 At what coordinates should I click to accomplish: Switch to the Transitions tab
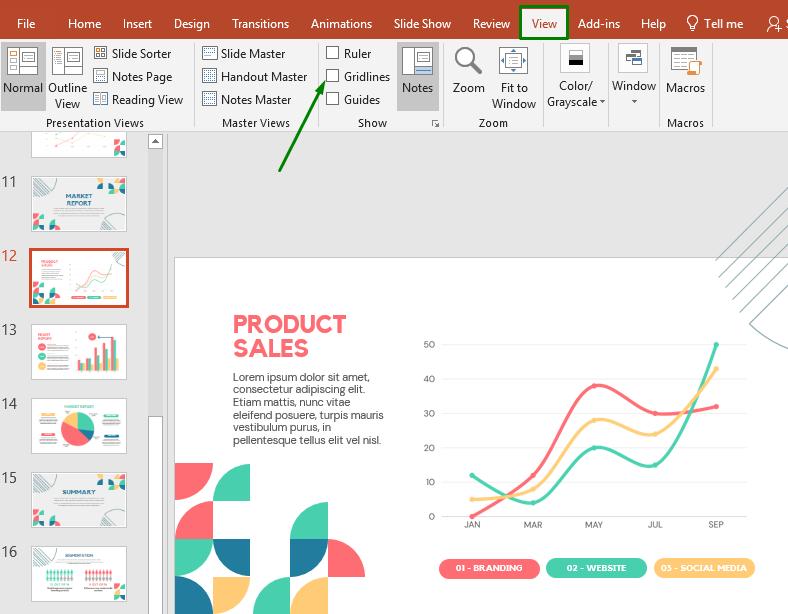260,24
